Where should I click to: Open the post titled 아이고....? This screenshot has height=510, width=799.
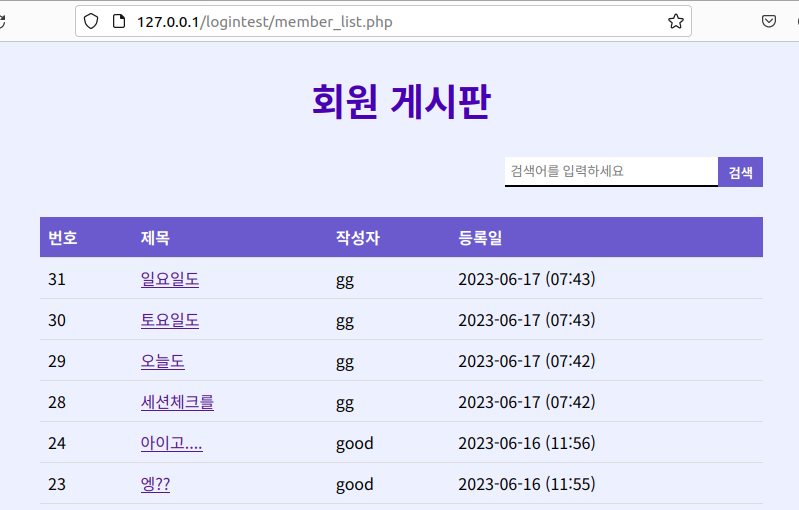pyautogui.click(x=171, y=443)
